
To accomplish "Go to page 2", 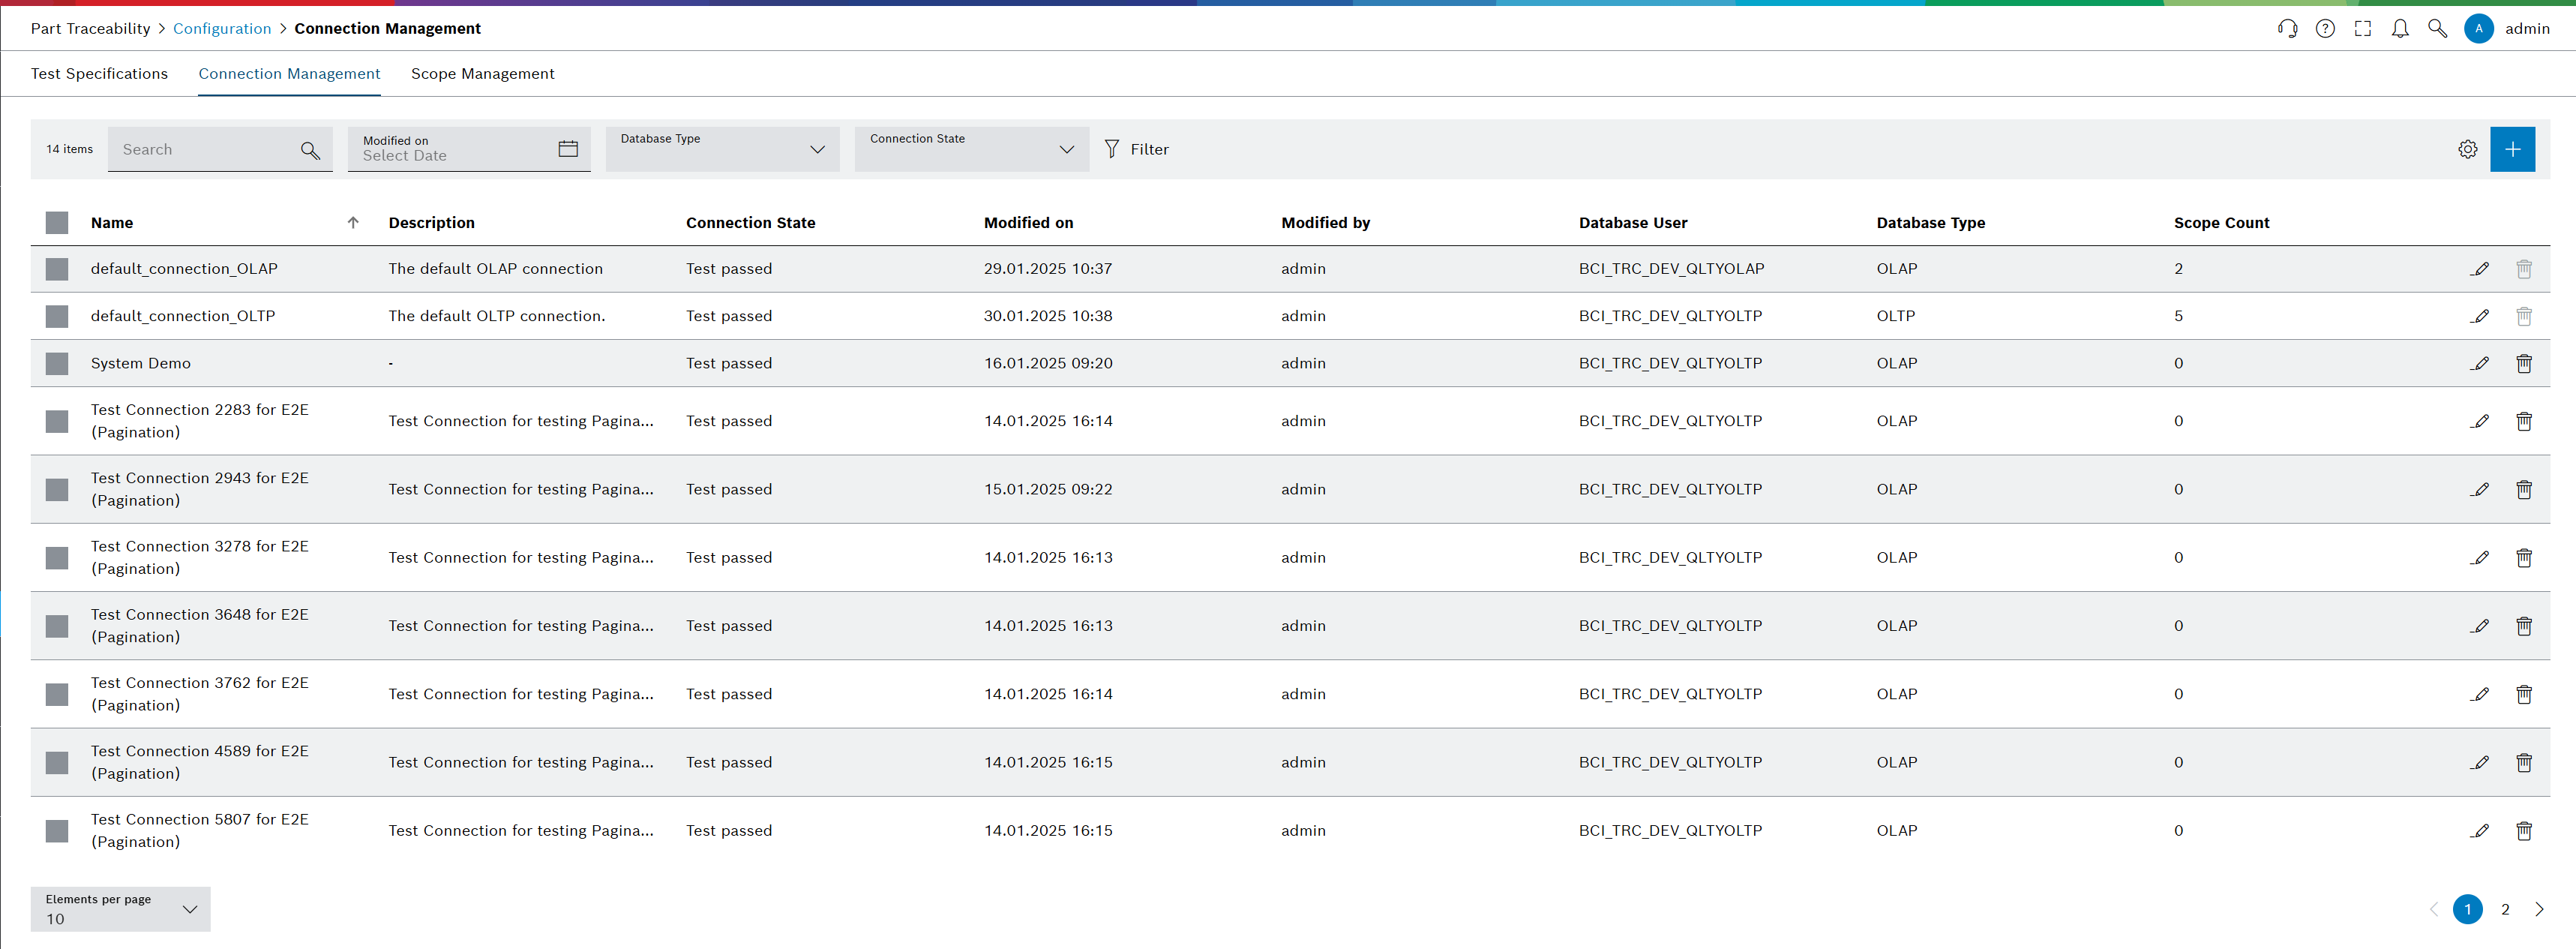I will click(2505, 910).
